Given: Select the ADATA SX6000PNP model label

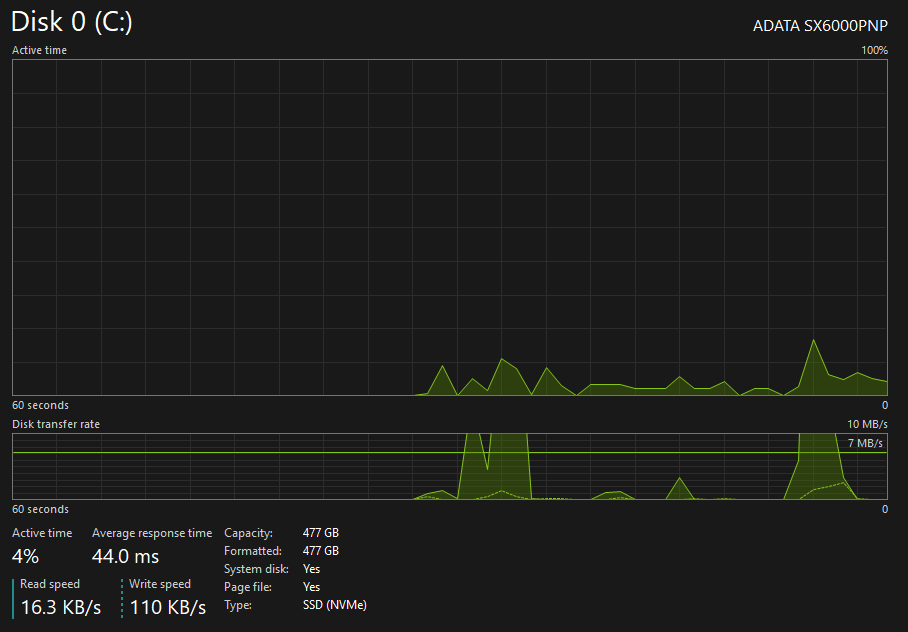Looking at the screenshot, I should (820, 26).
